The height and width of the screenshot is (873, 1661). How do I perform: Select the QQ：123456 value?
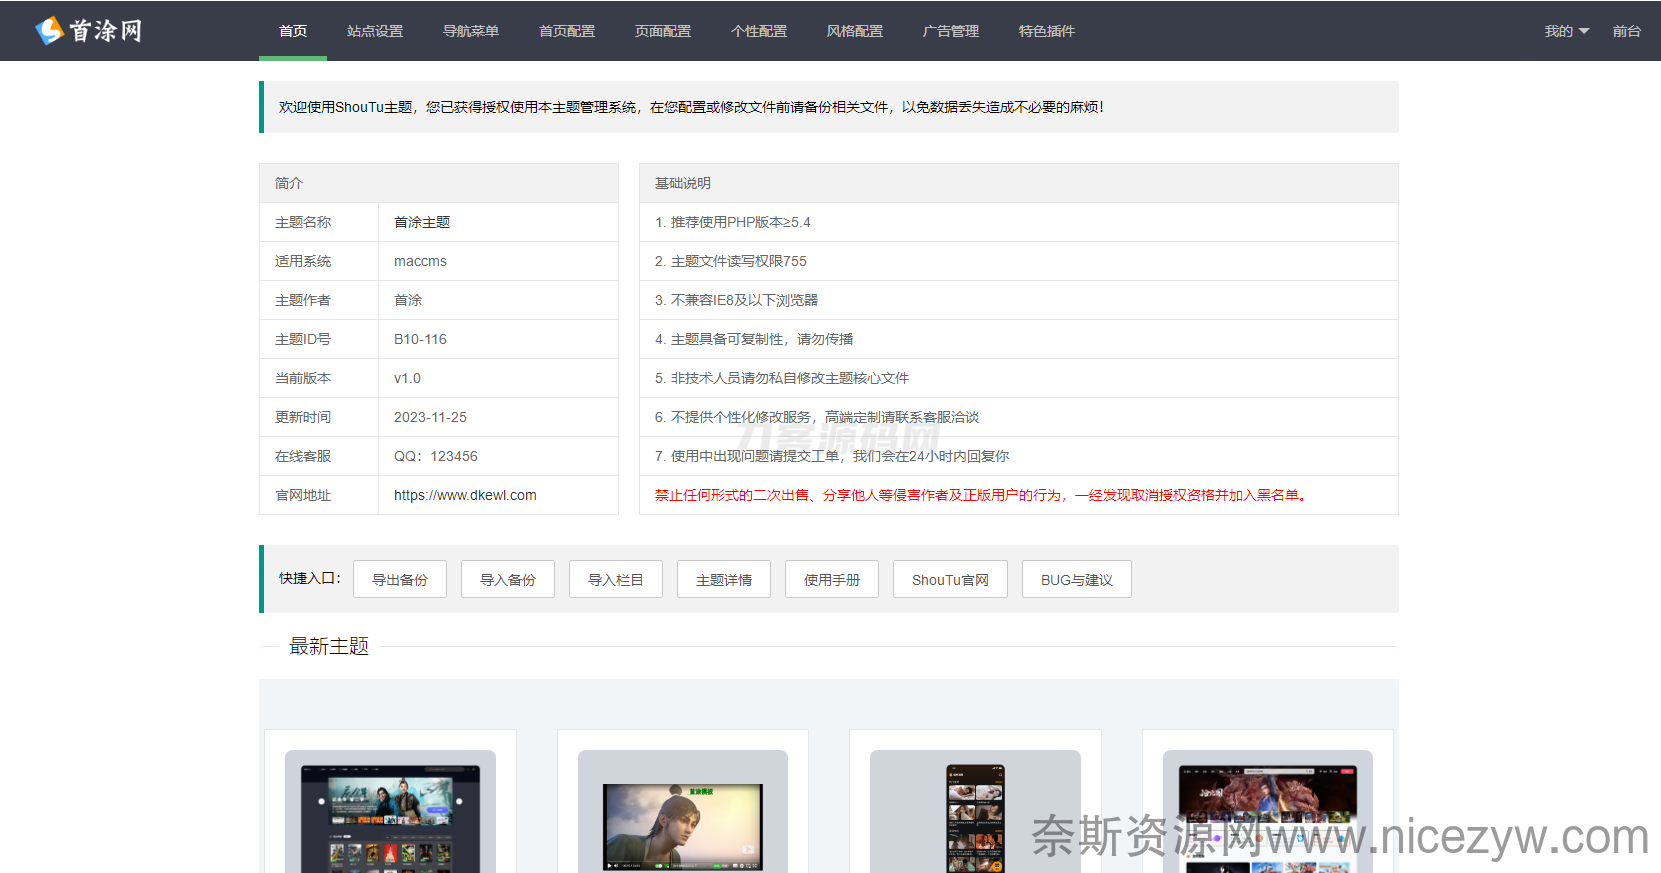click(436, 456)
